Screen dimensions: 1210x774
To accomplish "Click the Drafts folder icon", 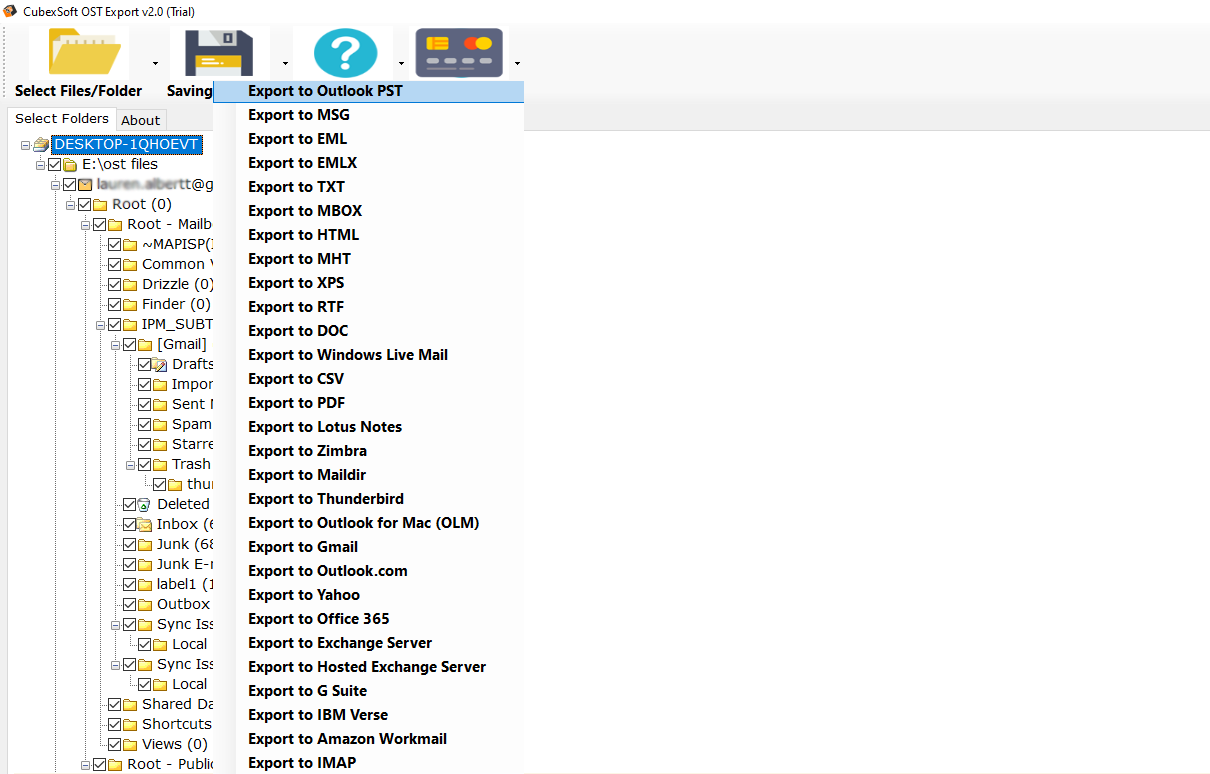I will 160,364.
